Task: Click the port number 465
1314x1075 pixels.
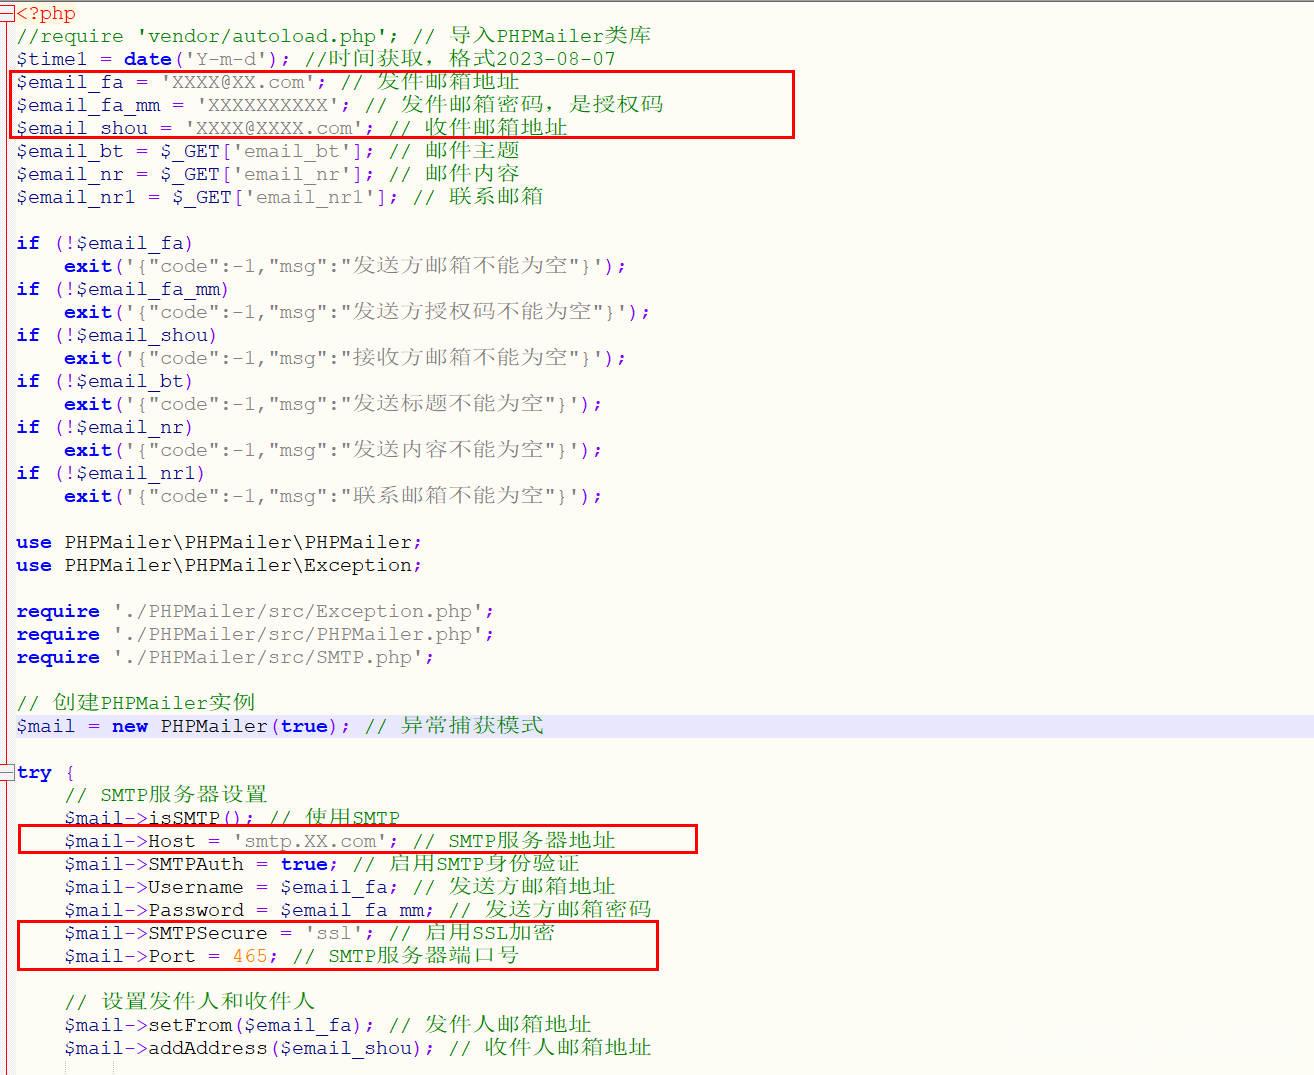Action: [x=250, y=956]
